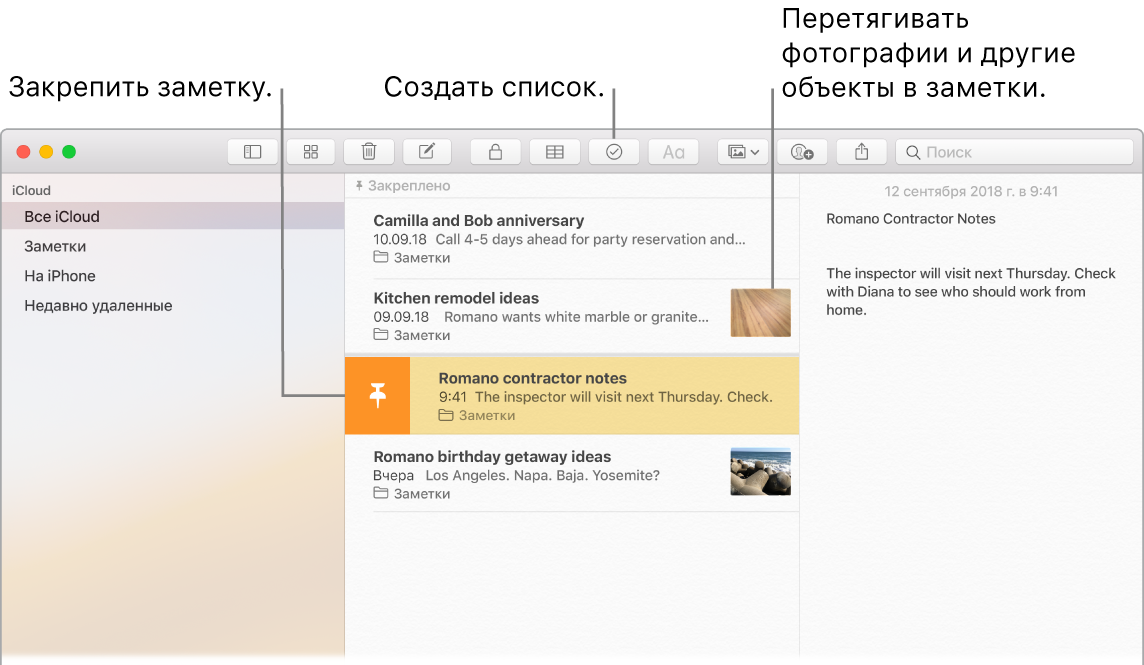This screenshot has height=665, width=1144.
Task: Insert a table into the note
Action: click(x=554, y=151)
